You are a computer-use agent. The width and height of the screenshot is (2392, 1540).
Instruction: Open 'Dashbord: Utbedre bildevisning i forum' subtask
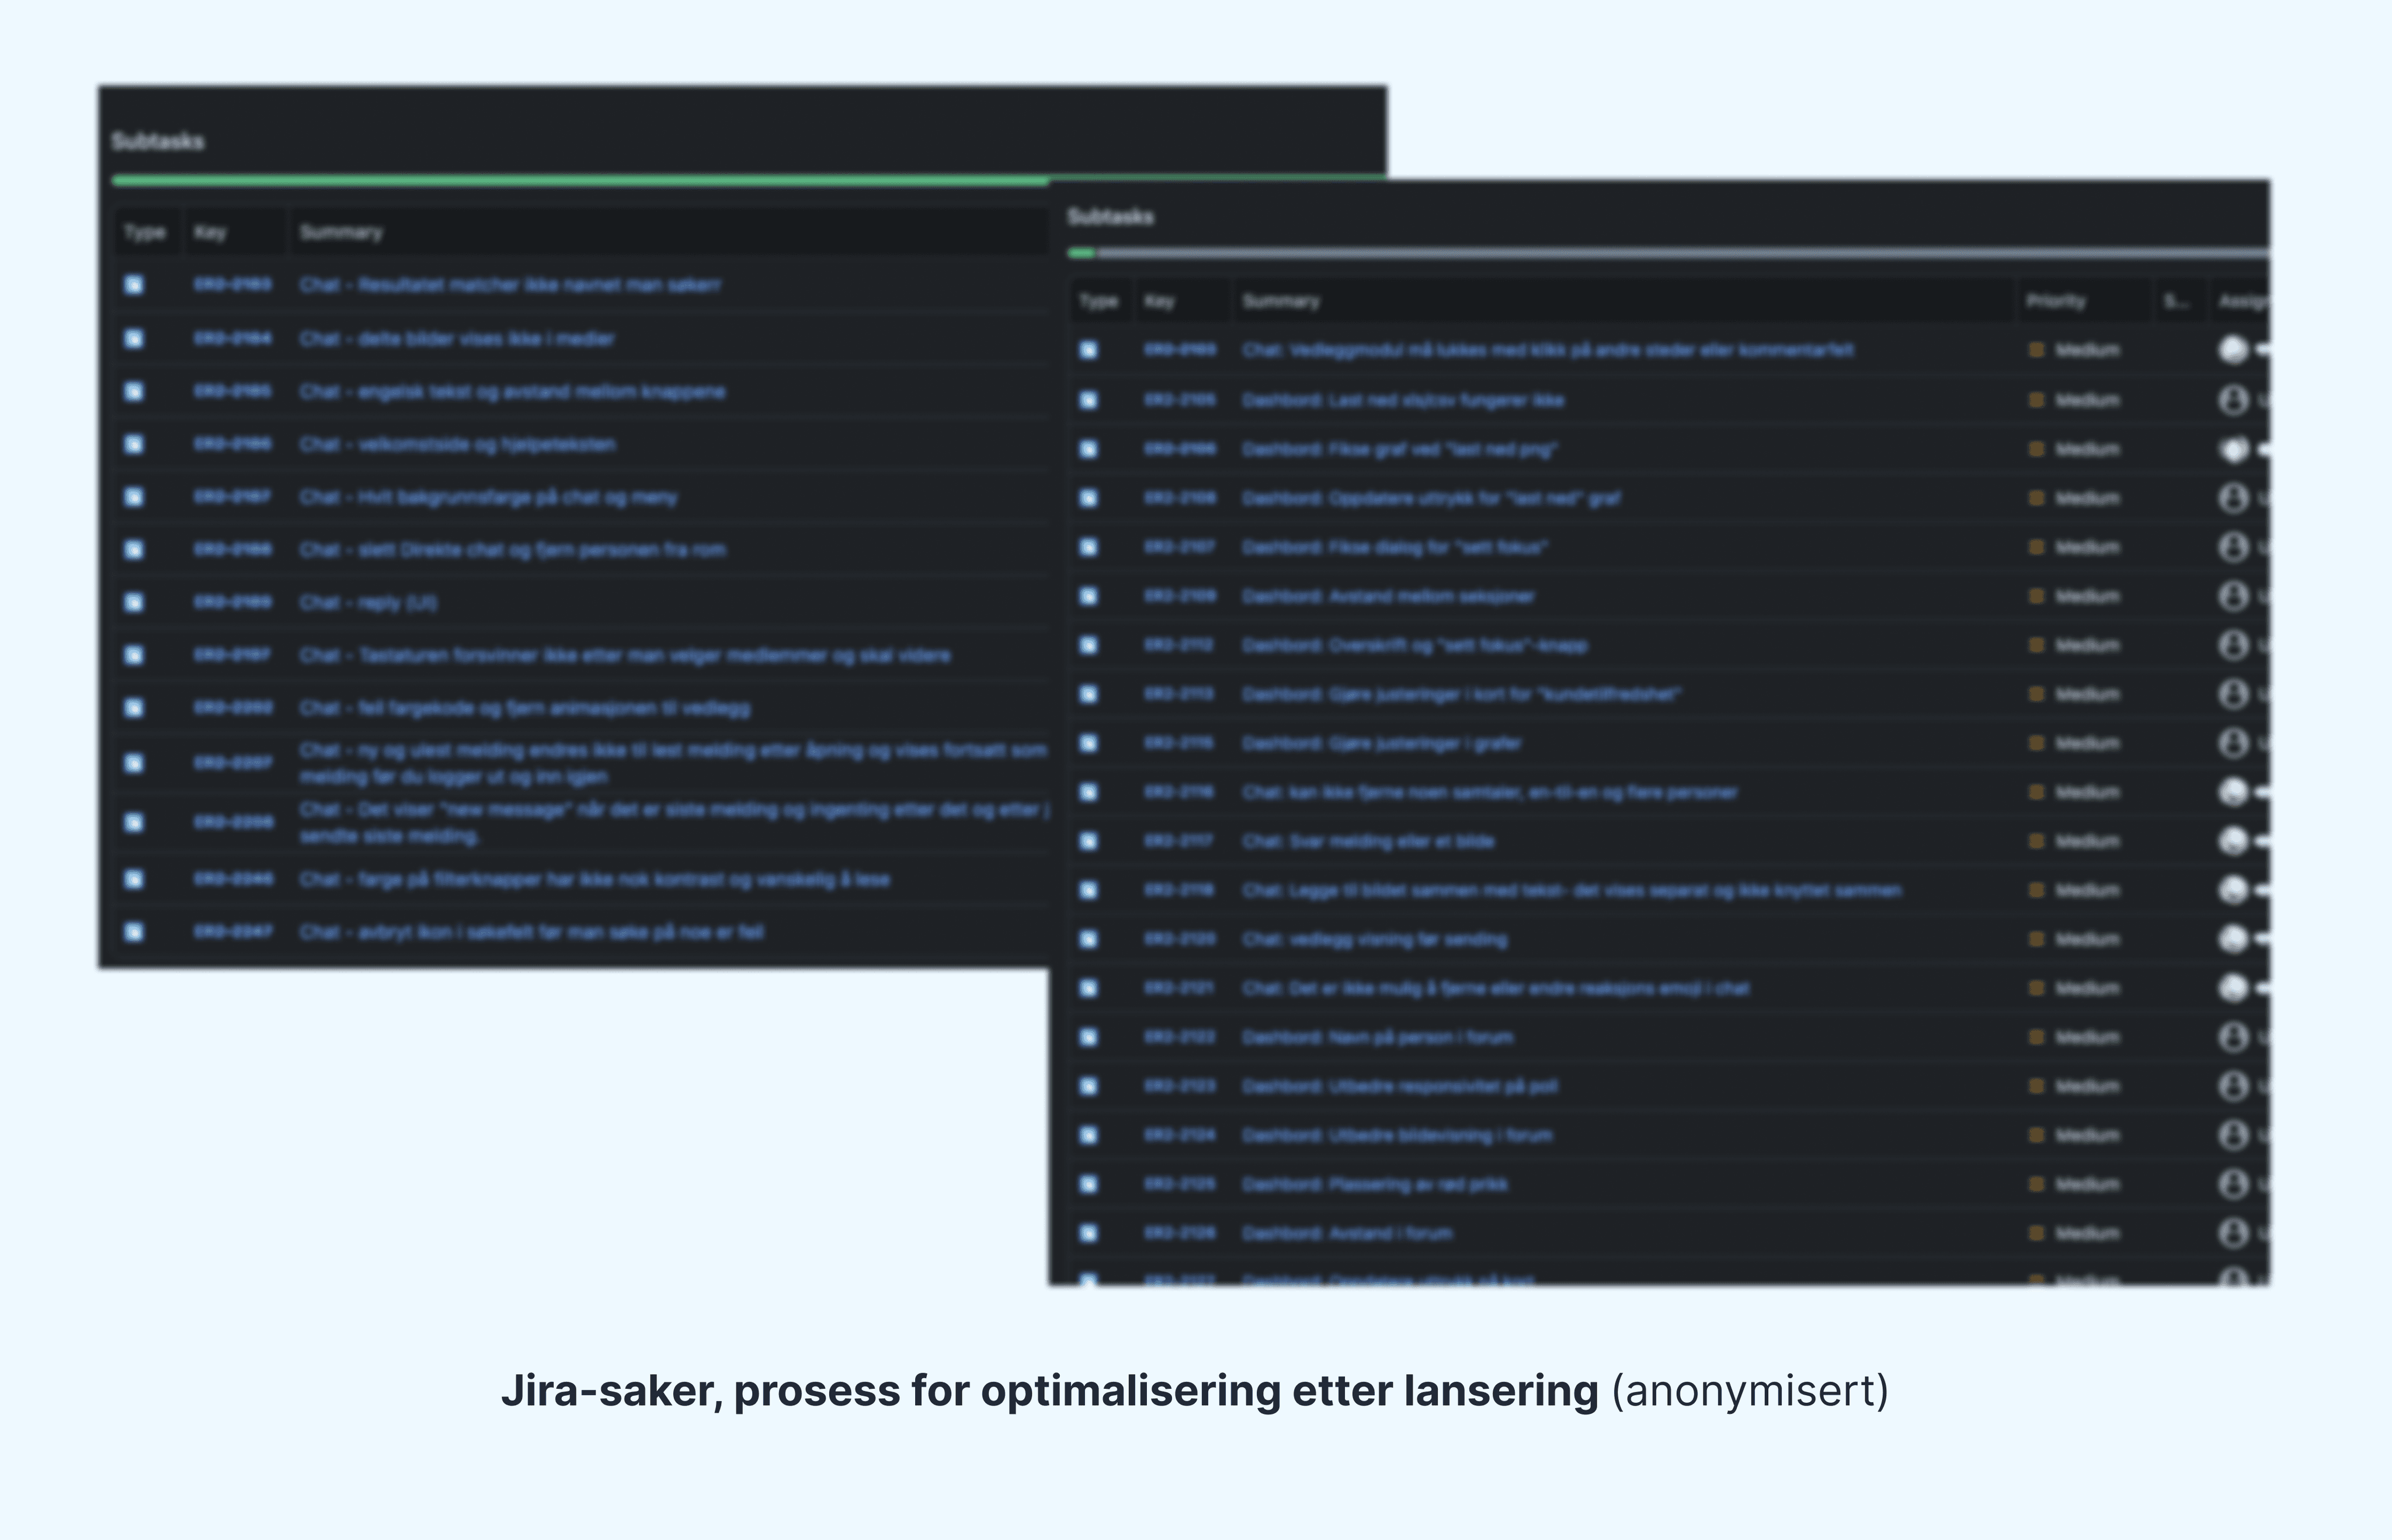1397,1135
